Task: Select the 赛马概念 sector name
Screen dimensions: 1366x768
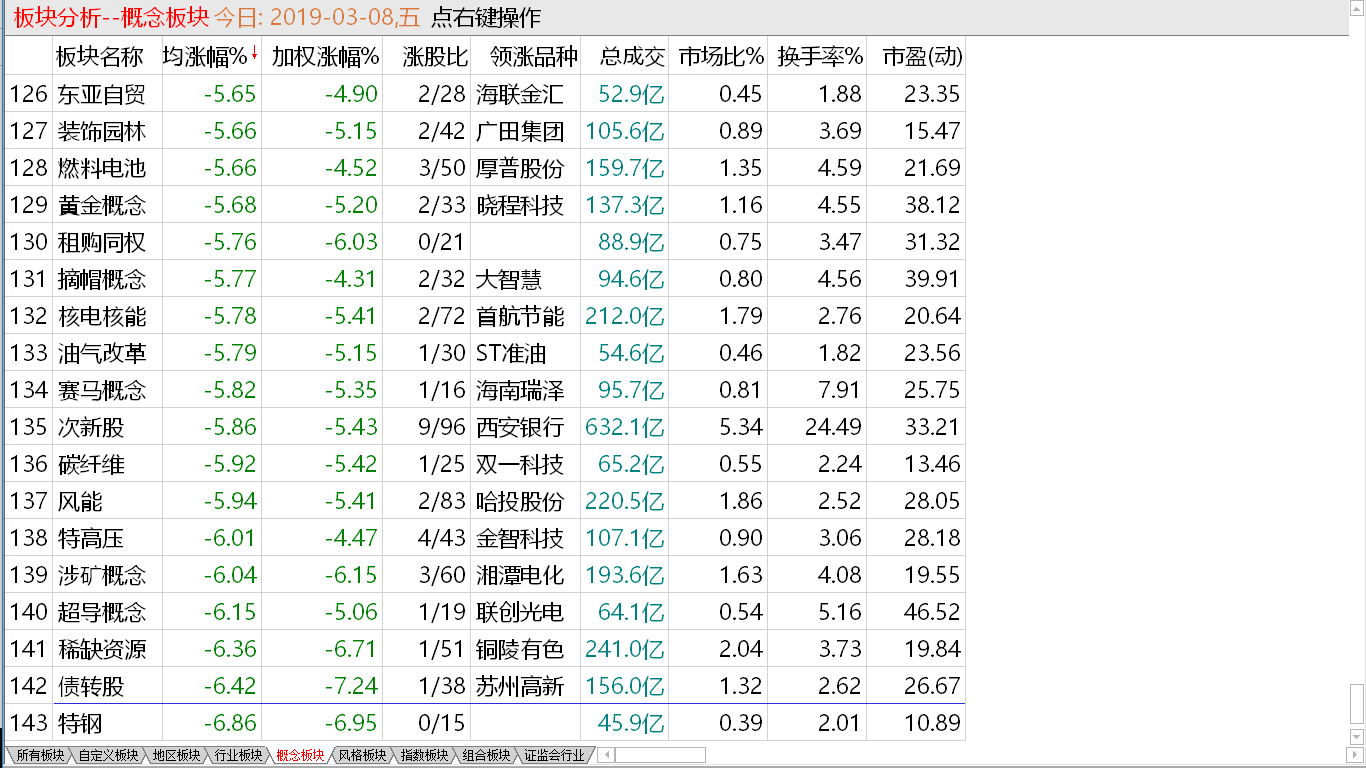Action: tap(102, 390)
